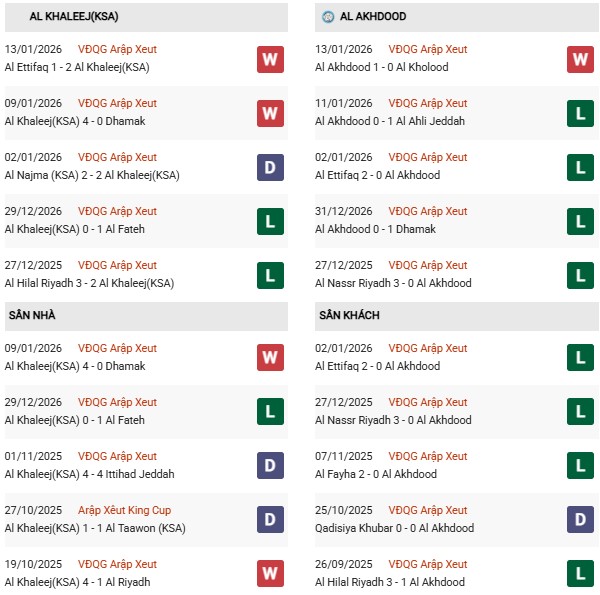This screenshot has height=595, width=600.
Task: Click W badge for Al Khaleej 4-1 Al Riyadh
Action: (x=270, y=574)
